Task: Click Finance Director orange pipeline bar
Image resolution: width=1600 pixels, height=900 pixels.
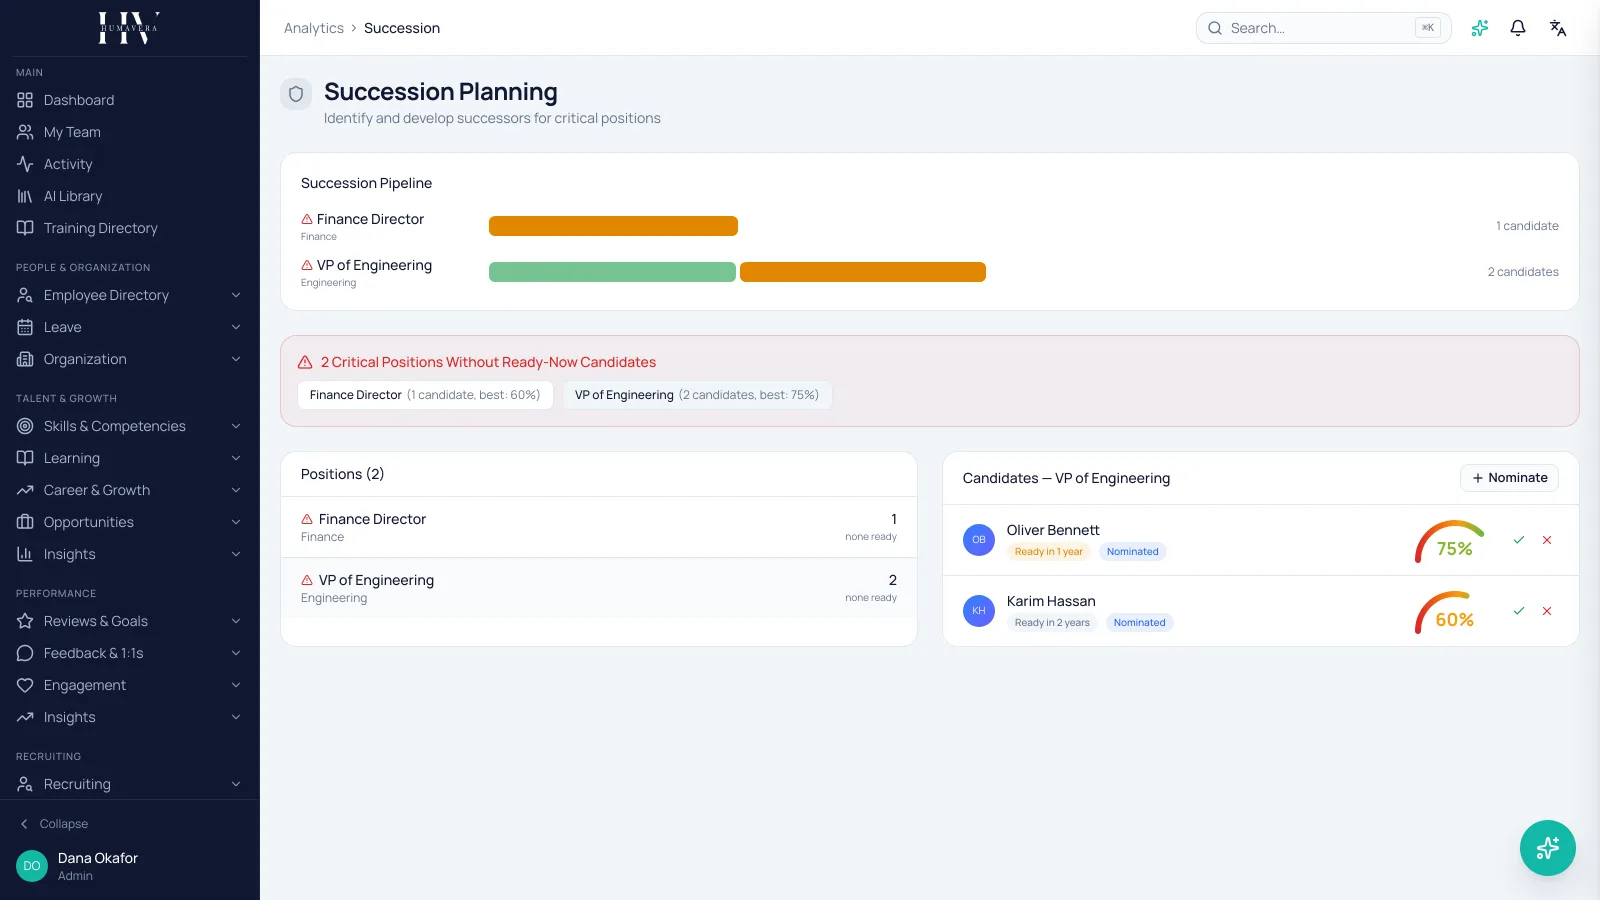Action: [613, 226]
